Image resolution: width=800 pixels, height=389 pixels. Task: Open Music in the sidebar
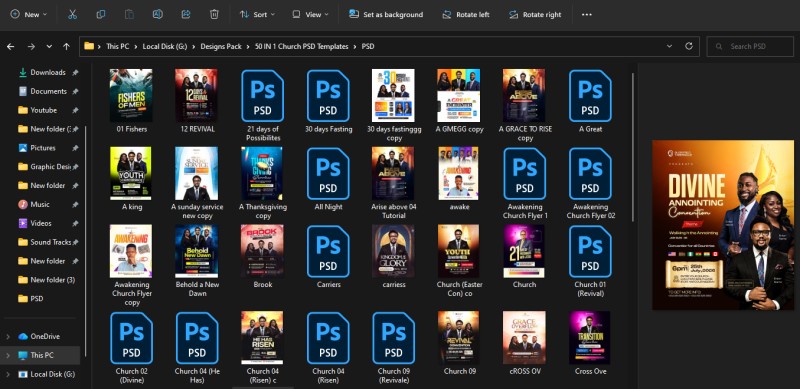pyautogui.click(x=40, y=204)
